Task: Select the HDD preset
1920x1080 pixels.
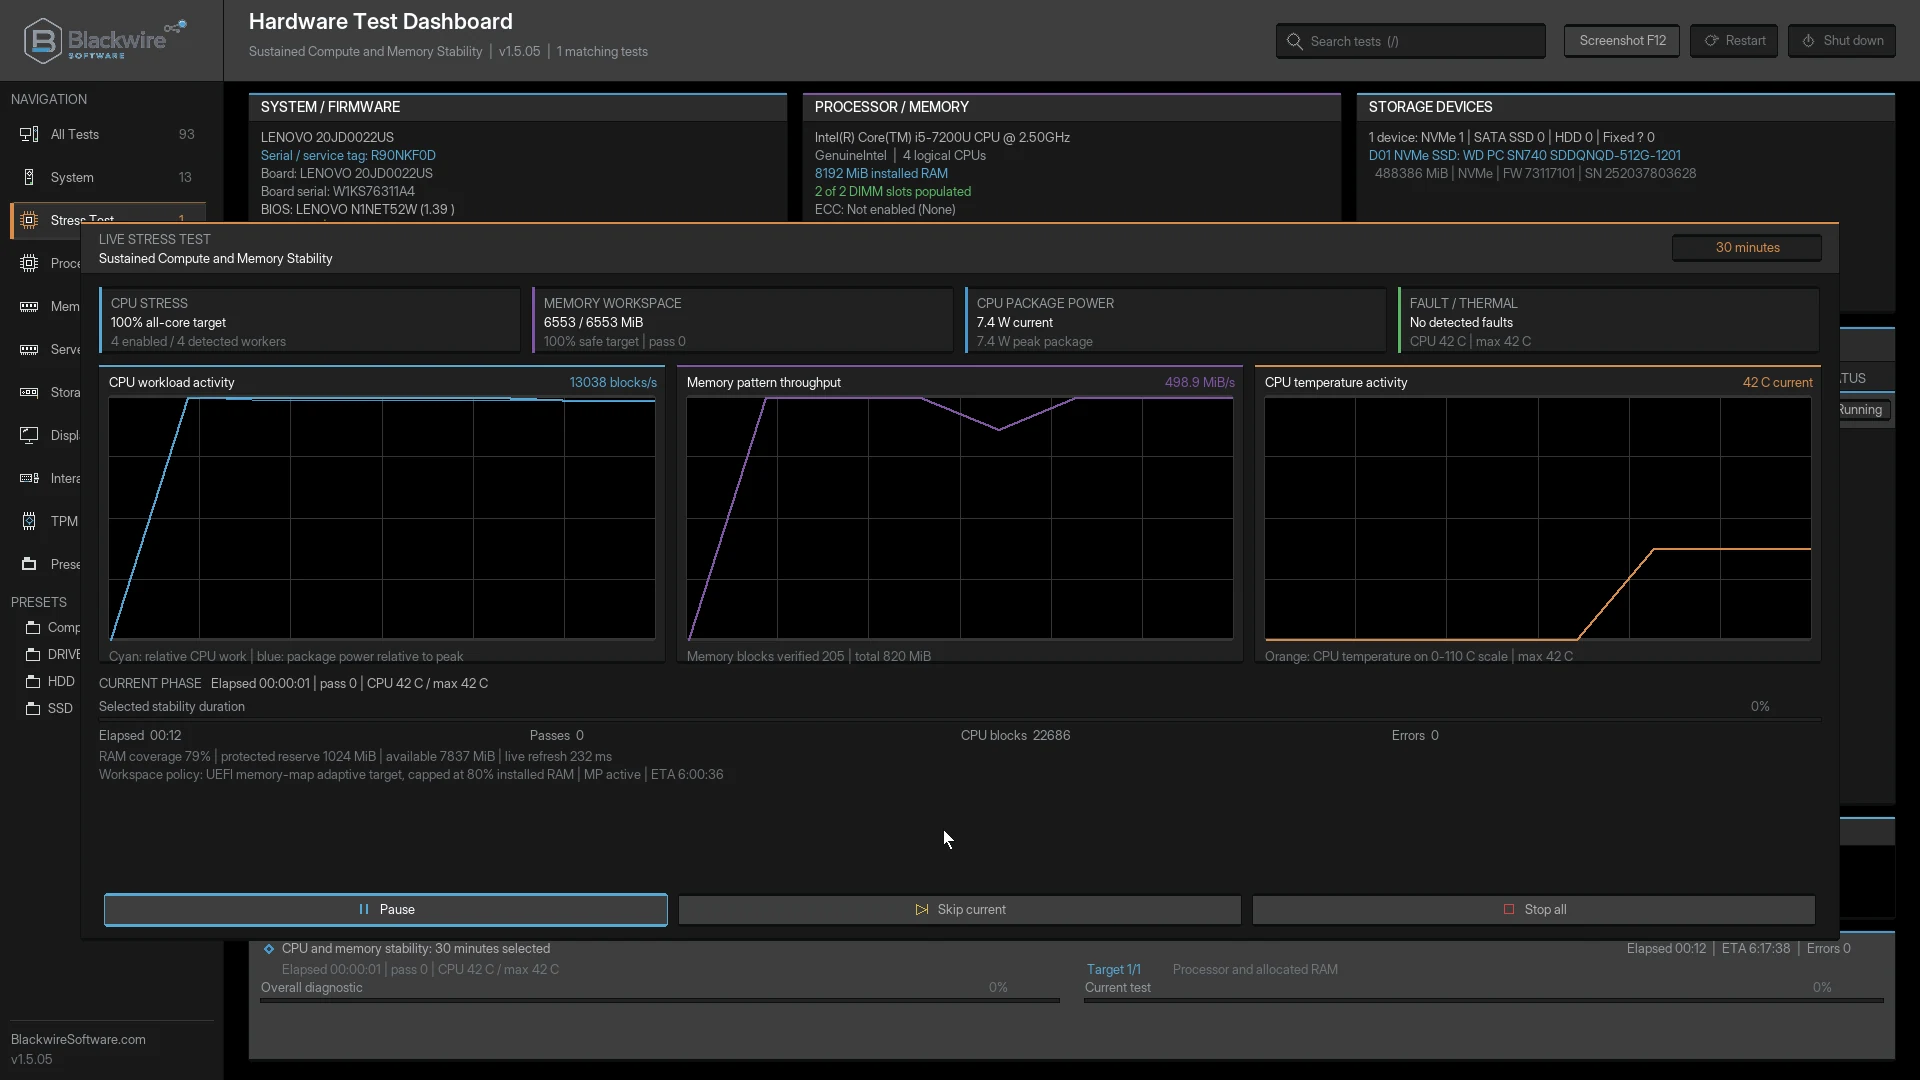Action: (49, 681)
